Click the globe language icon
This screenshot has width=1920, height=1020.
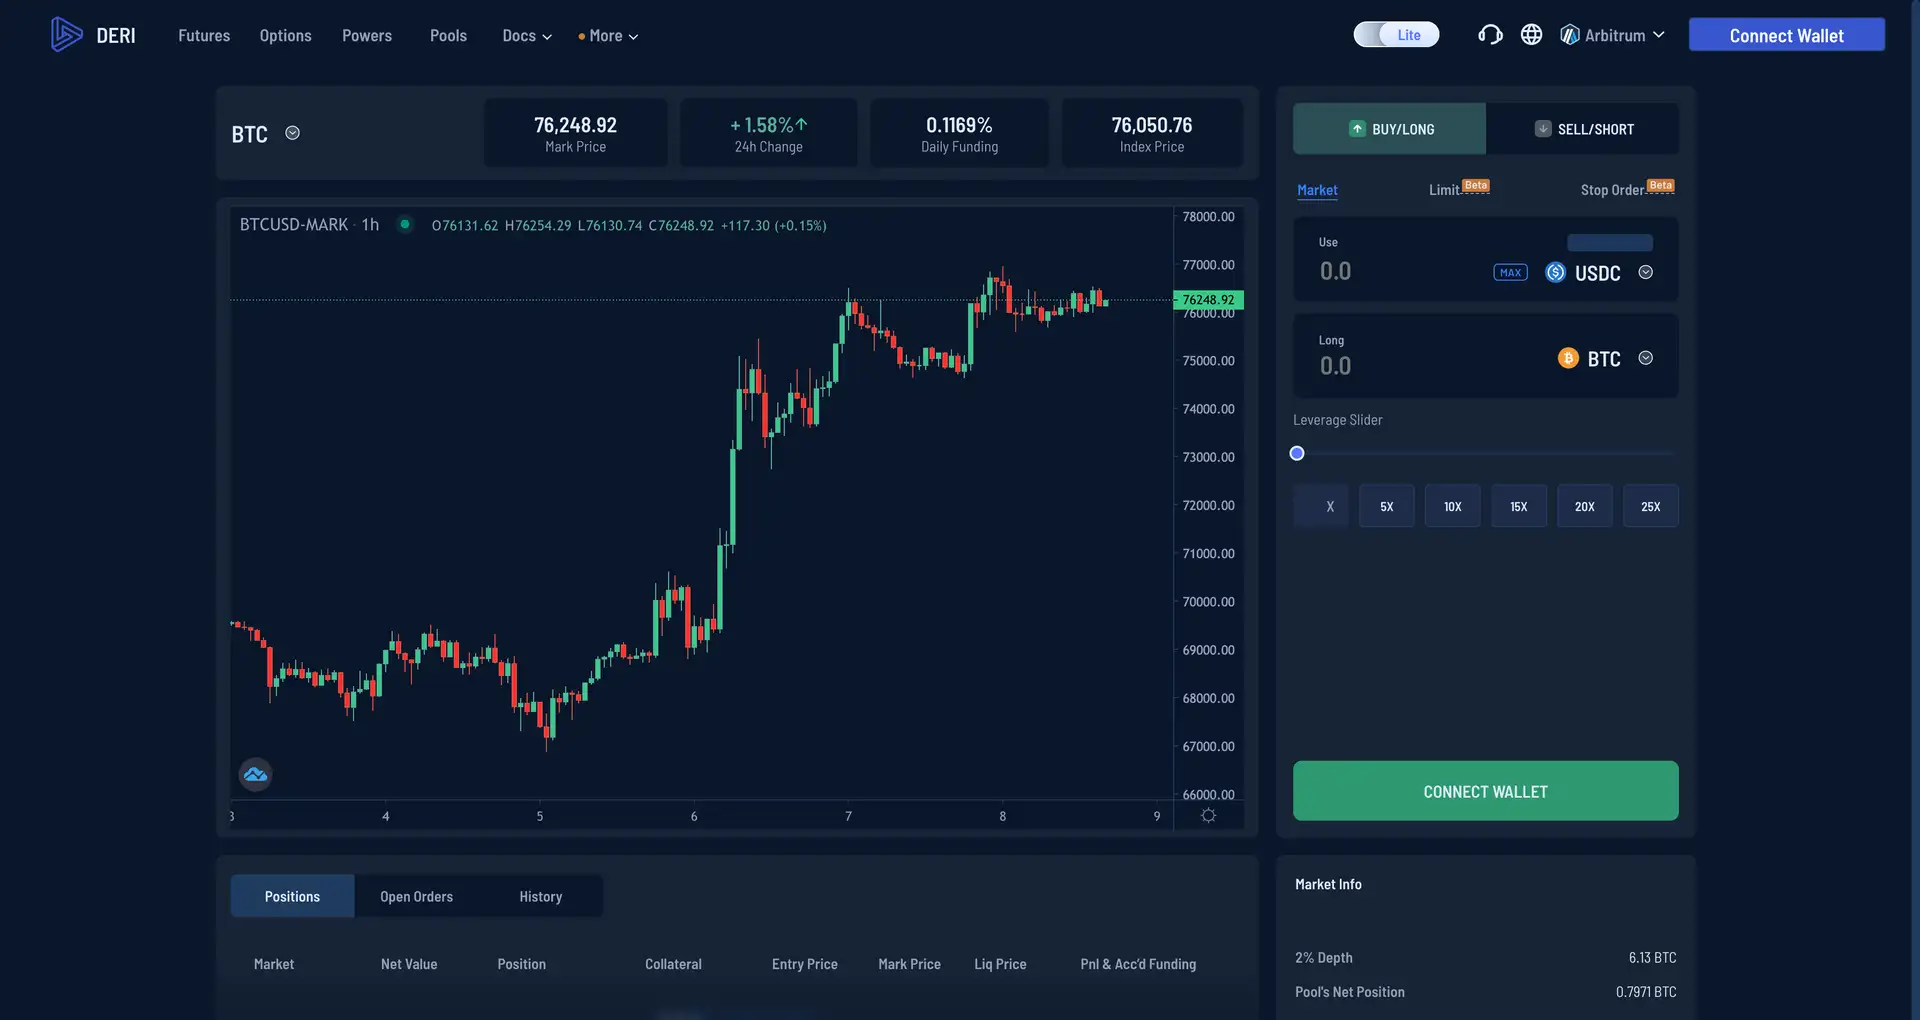[x=1531, y=35]
